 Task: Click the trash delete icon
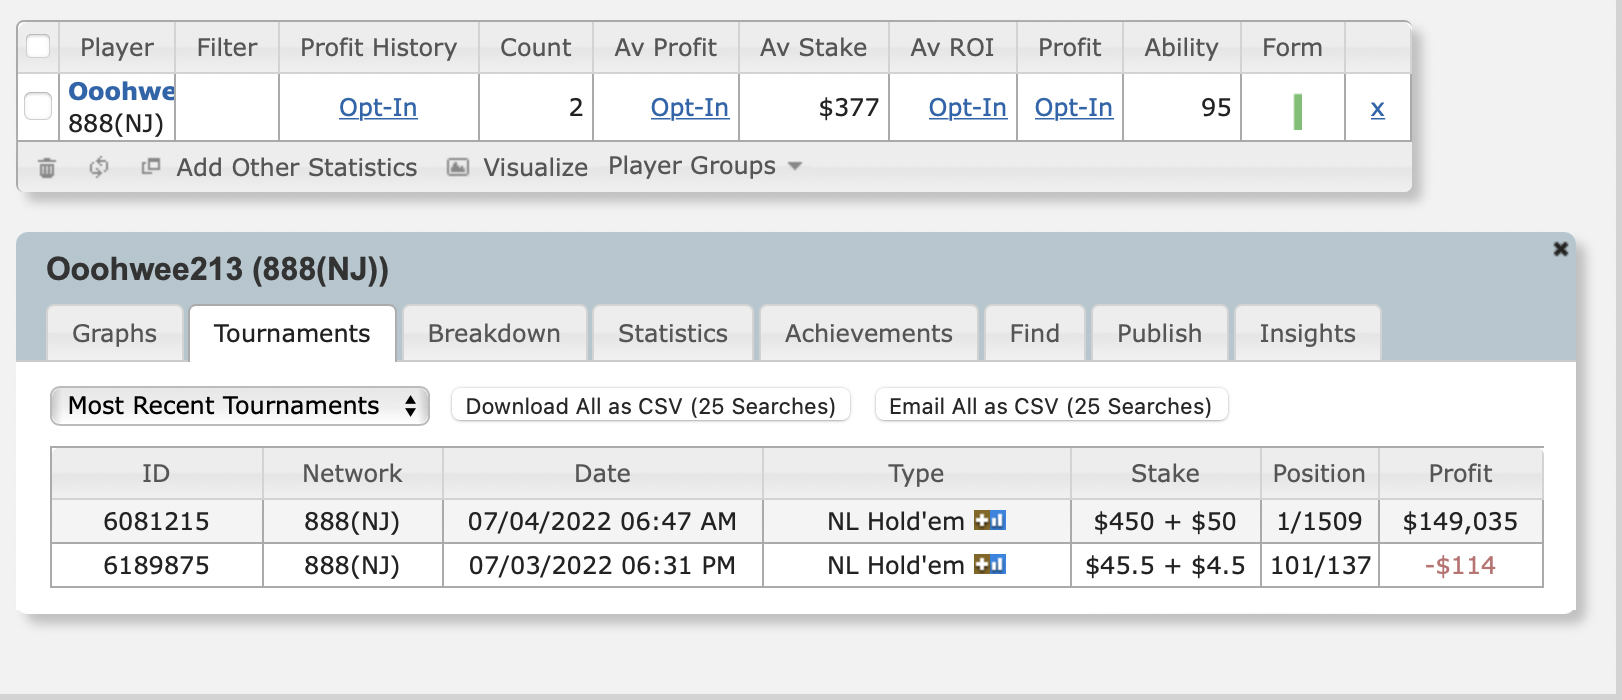(x=47, y=168)
